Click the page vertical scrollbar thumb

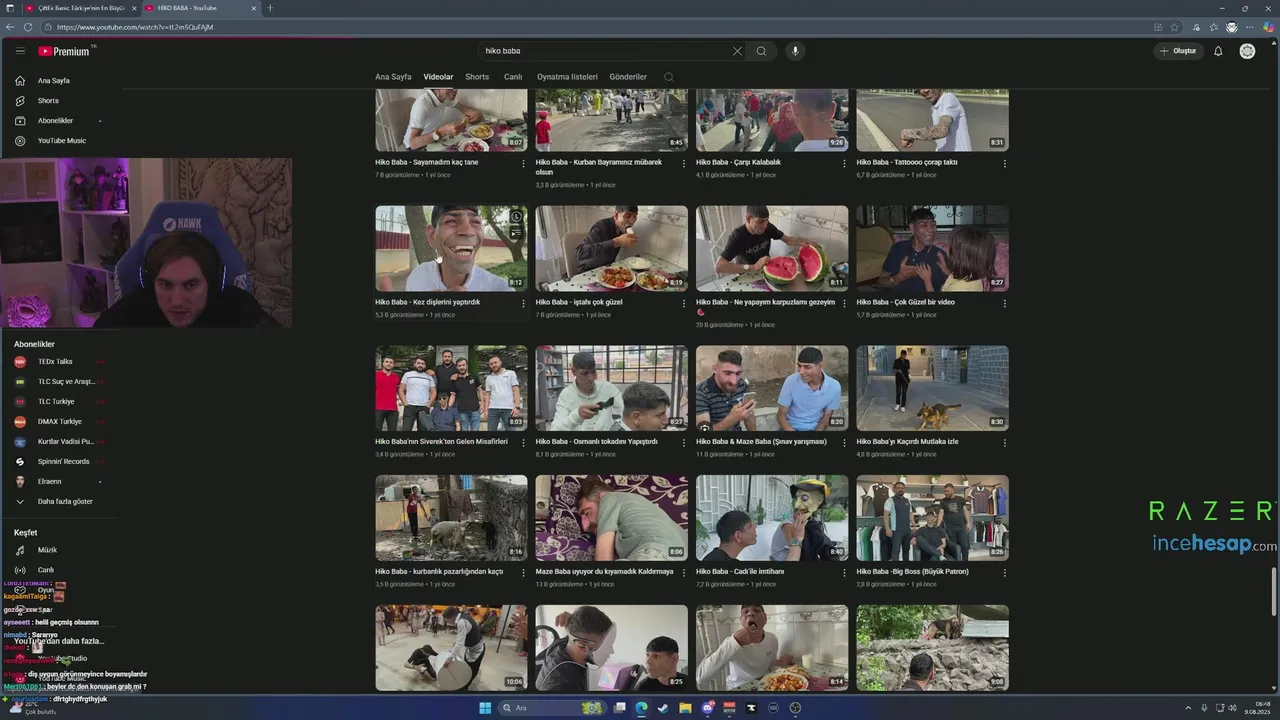[1274, 591]
